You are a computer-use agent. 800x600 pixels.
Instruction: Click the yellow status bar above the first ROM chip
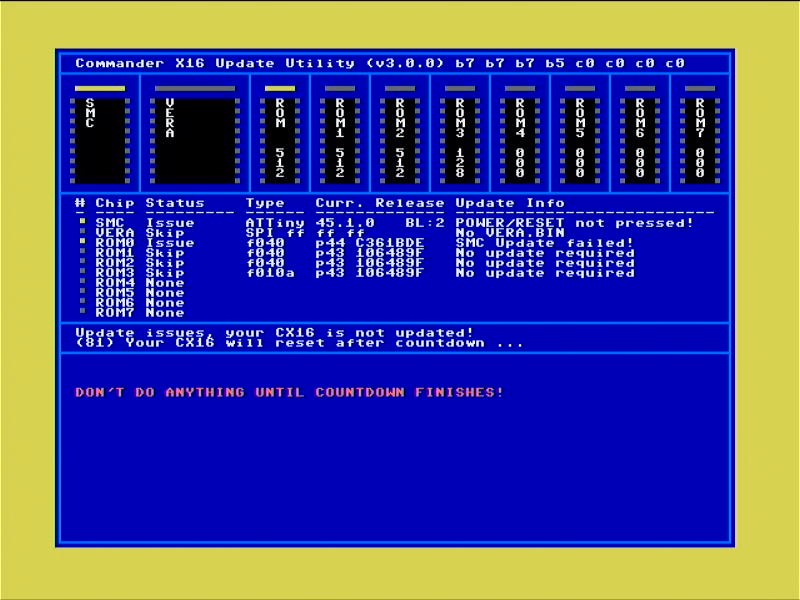click(280, 88)
